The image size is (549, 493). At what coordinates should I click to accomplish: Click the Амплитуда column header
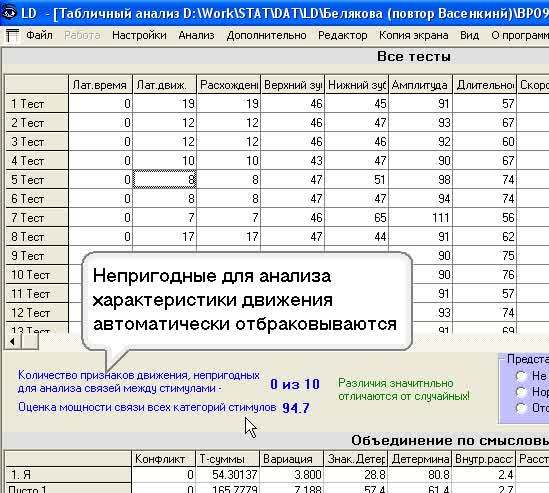[421, 85]
